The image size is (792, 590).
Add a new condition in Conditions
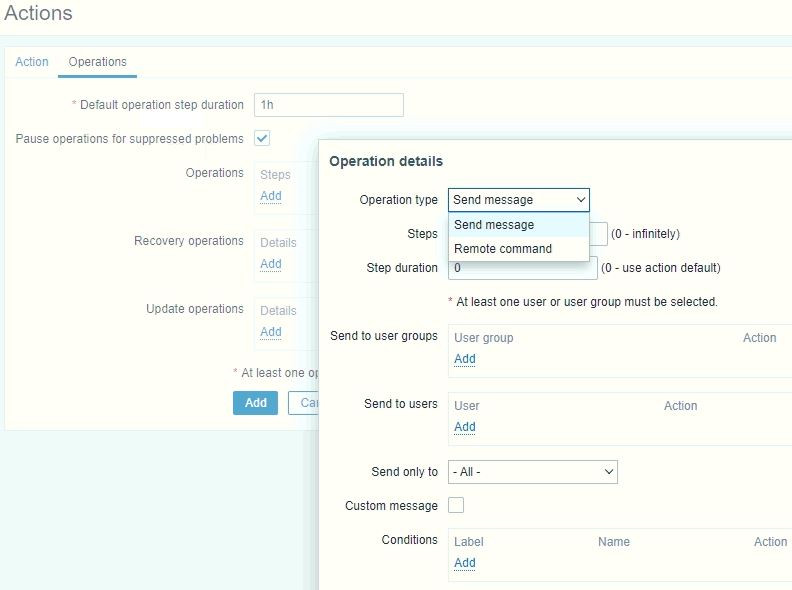(464, 563)
